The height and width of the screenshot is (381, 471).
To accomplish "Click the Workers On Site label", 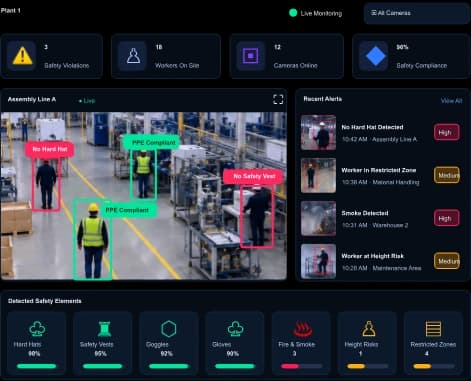I will 177,66.
